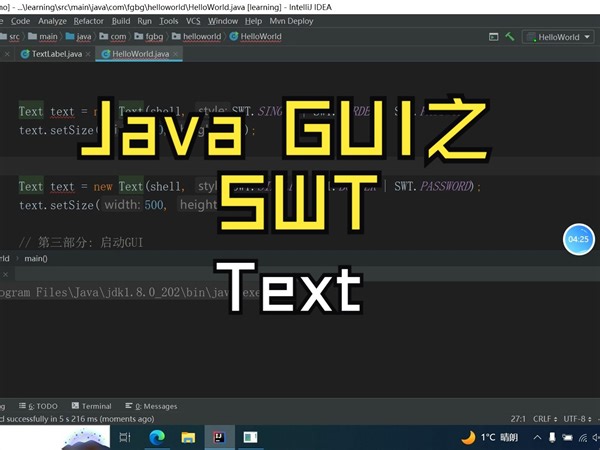
Task: Open the HelloWorld run configuration dropdown
Action: click(558, 37)
